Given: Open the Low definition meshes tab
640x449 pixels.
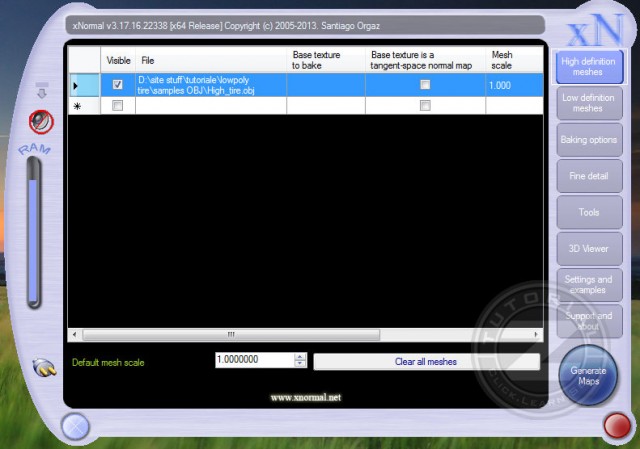Looking at the screenshot, I should (x=588, y=103).
